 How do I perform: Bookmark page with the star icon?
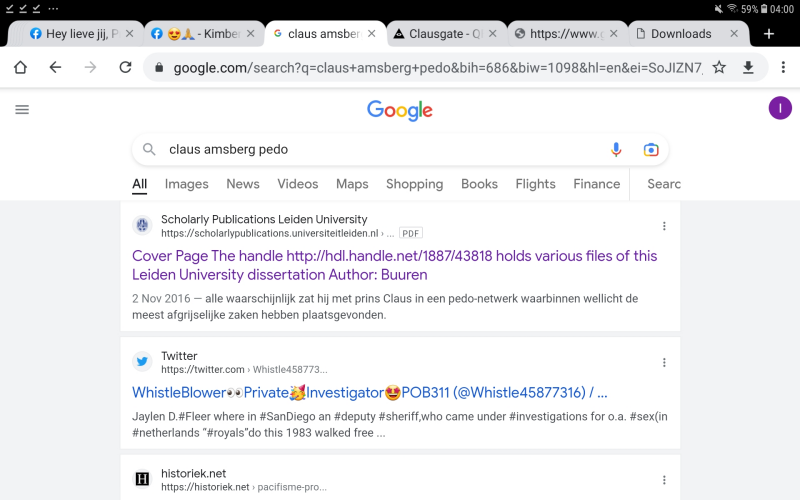coord(719,67)
